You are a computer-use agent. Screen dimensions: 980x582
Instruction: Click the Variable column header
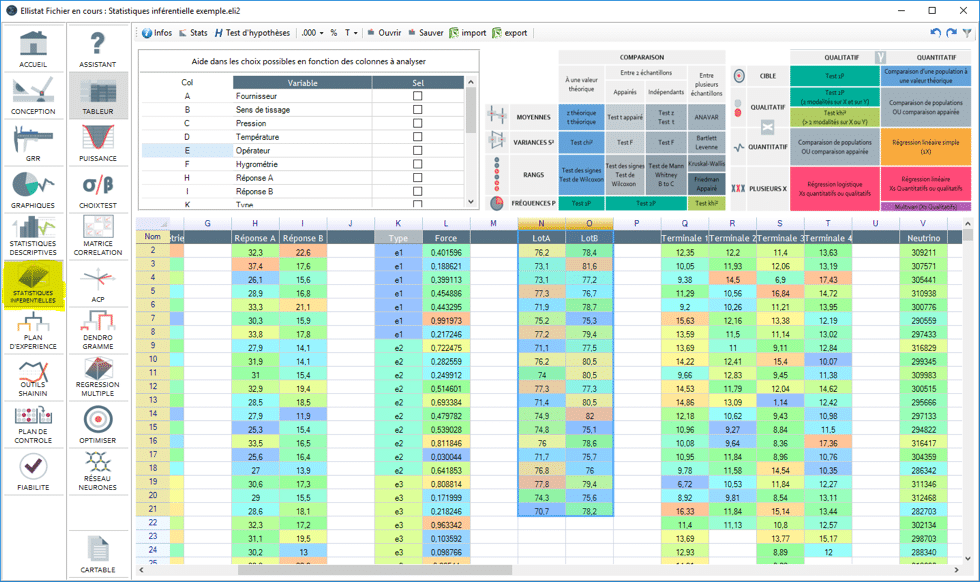click(302, 83)
